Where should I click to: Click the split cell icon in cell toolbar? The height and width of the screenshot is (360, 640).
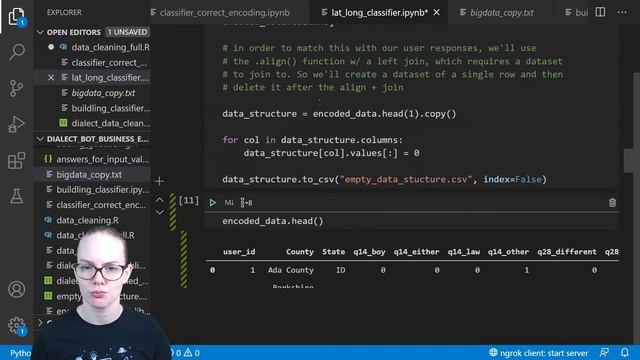[x=246, y=202]
